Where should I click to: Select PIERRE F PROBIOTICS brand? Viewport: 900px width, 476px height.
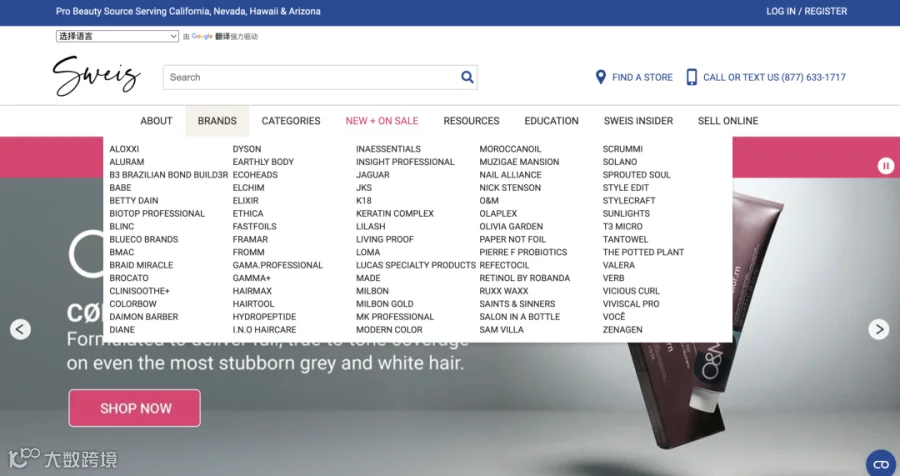[523, 252]
